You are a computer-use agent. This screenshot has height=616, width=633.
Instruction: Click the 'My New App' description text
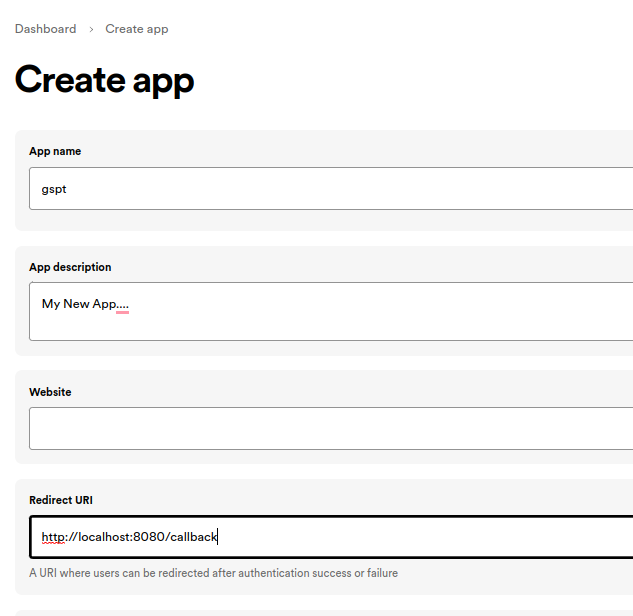[79, 304]
